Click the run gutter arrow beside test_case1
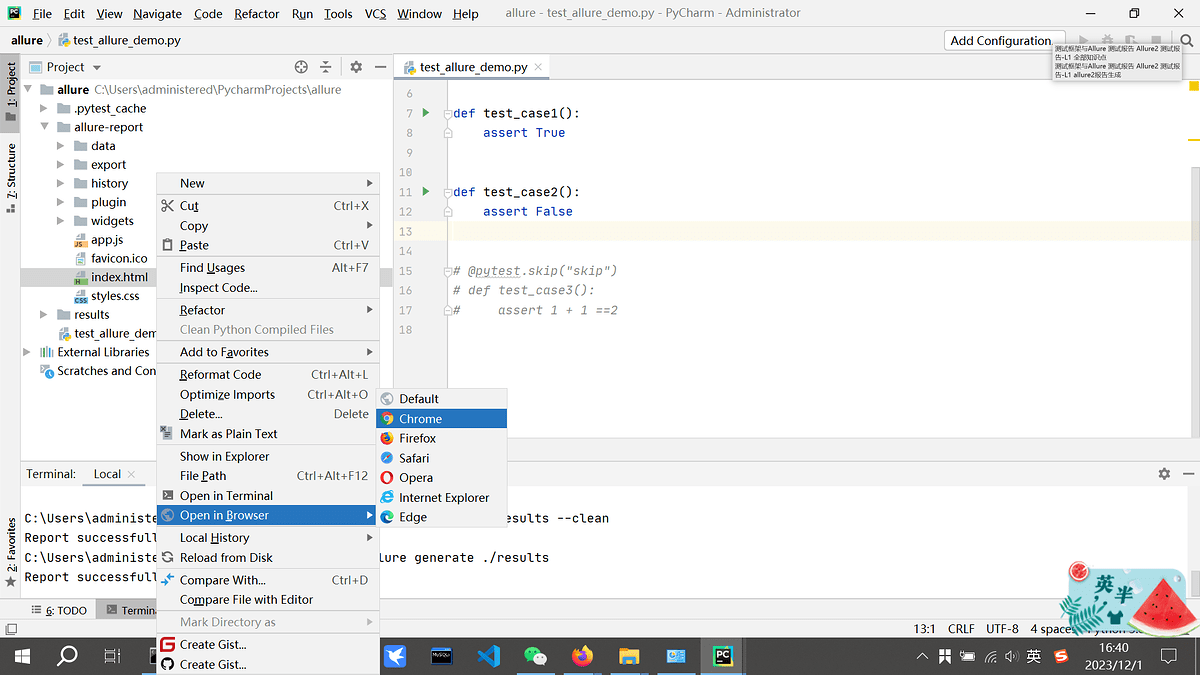 [x=425, y=113]
